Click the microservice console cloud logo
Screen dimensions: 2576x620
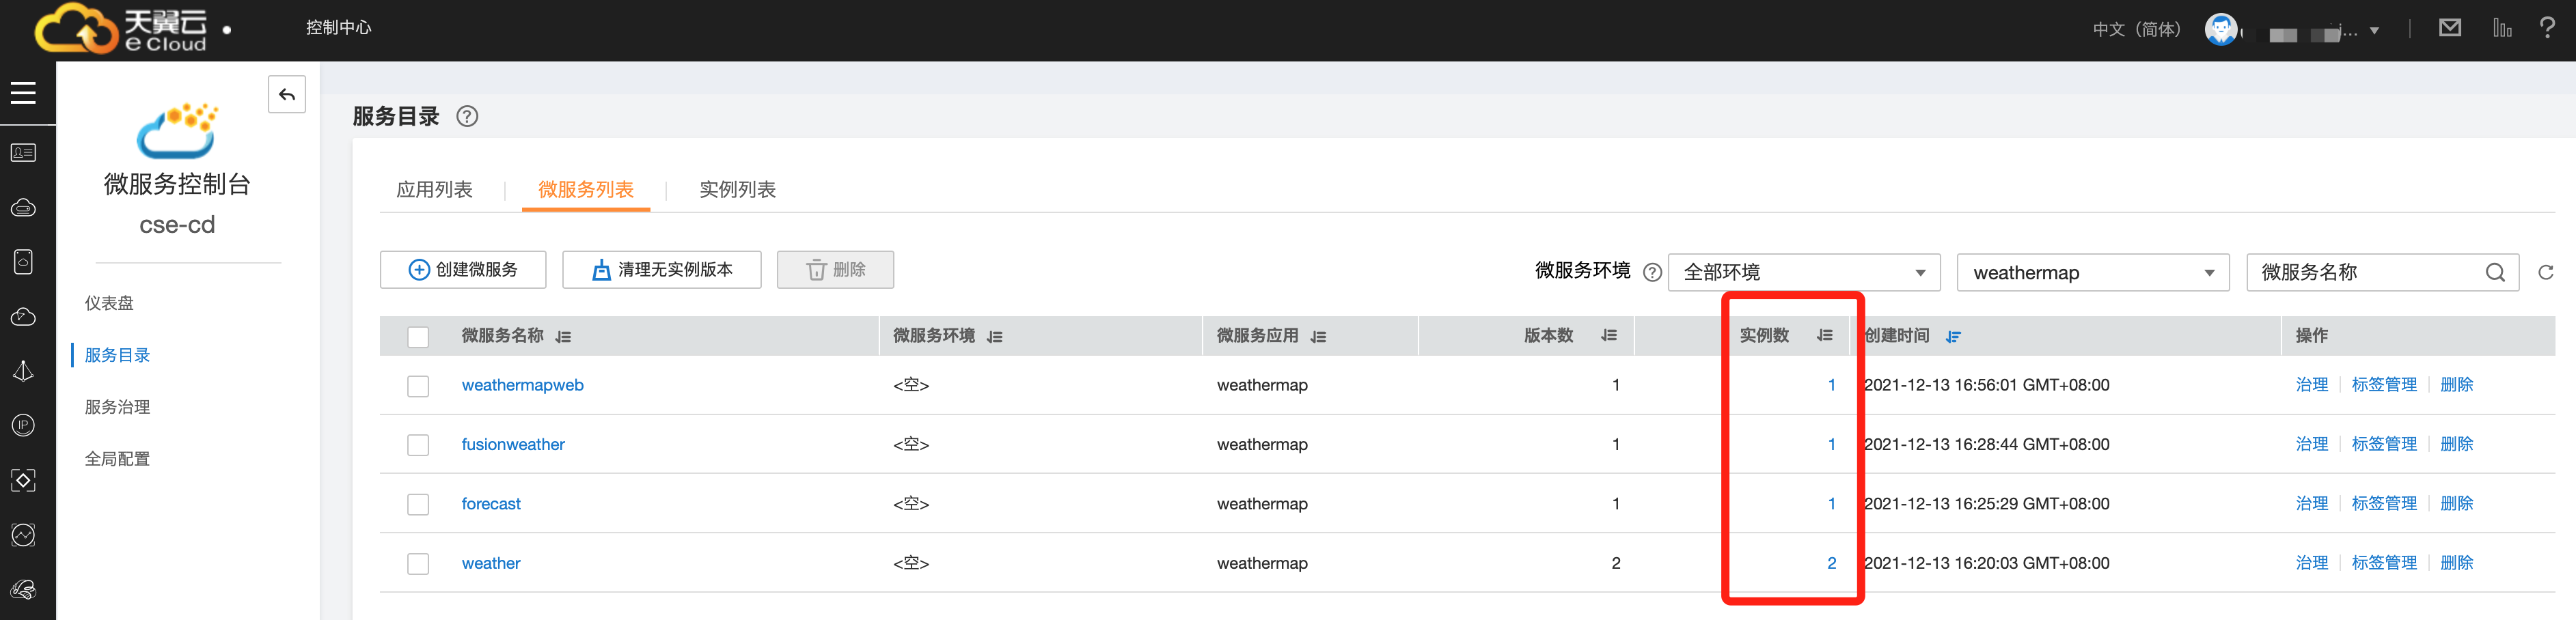tap(177, 131)
